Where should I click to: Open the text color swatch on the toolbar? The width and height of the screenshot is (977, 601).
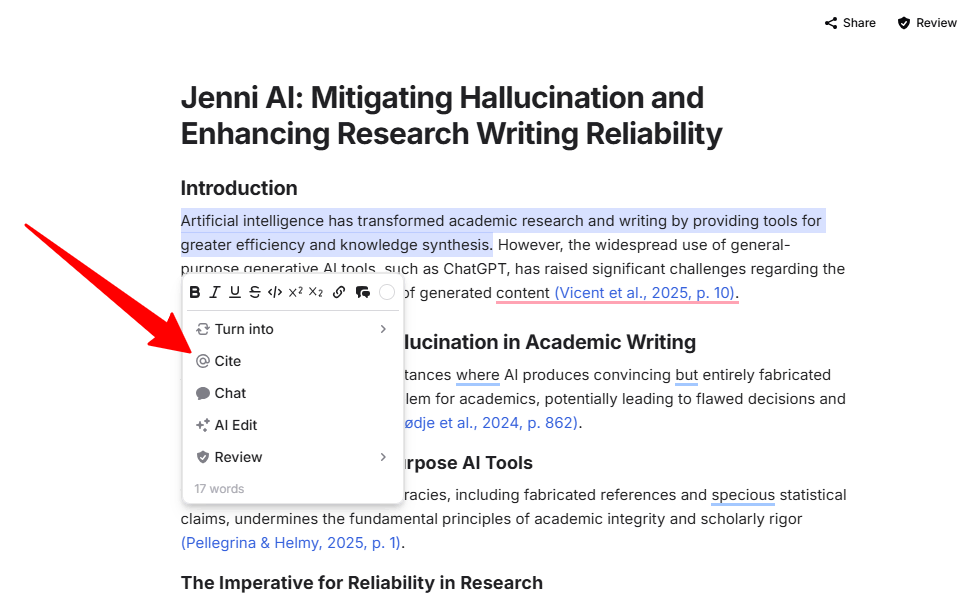[x=387, y=291]
